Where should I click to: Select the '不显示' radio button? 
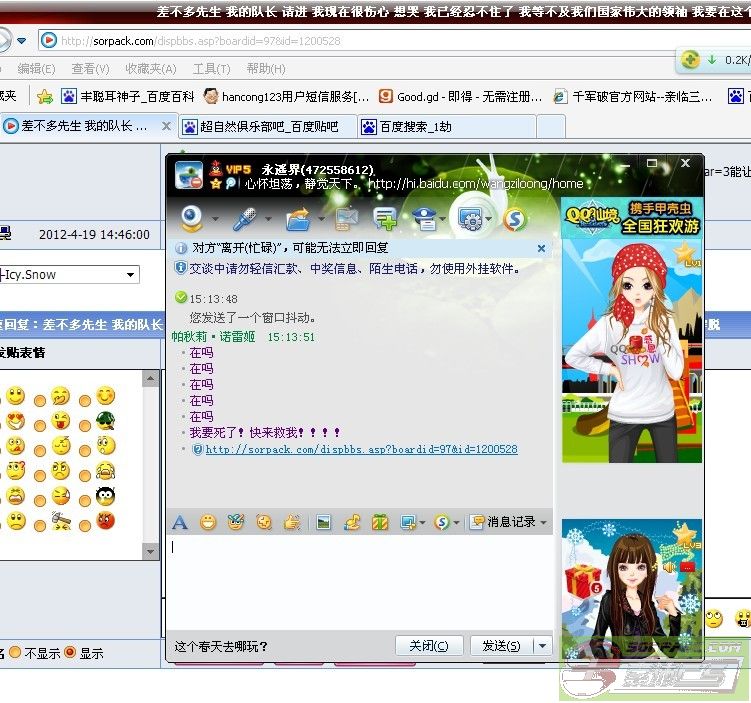(x=15, y=652)
